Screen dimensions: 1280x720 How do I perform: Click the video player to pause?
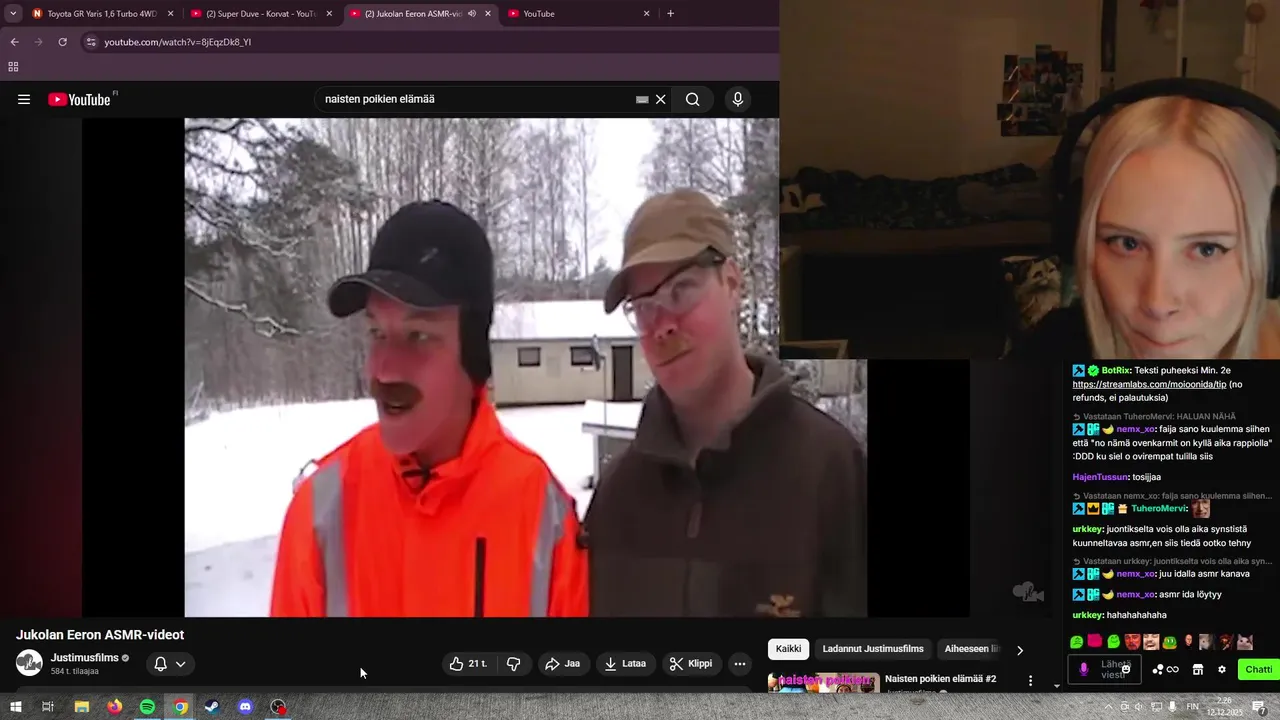pyautogui.click(x=525, y=367)
